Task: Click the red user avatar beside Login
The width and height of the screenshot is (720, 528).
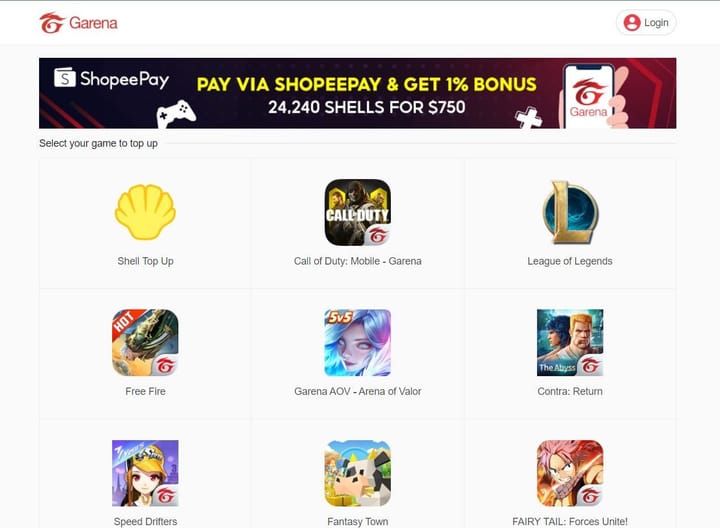Action: 632,22
